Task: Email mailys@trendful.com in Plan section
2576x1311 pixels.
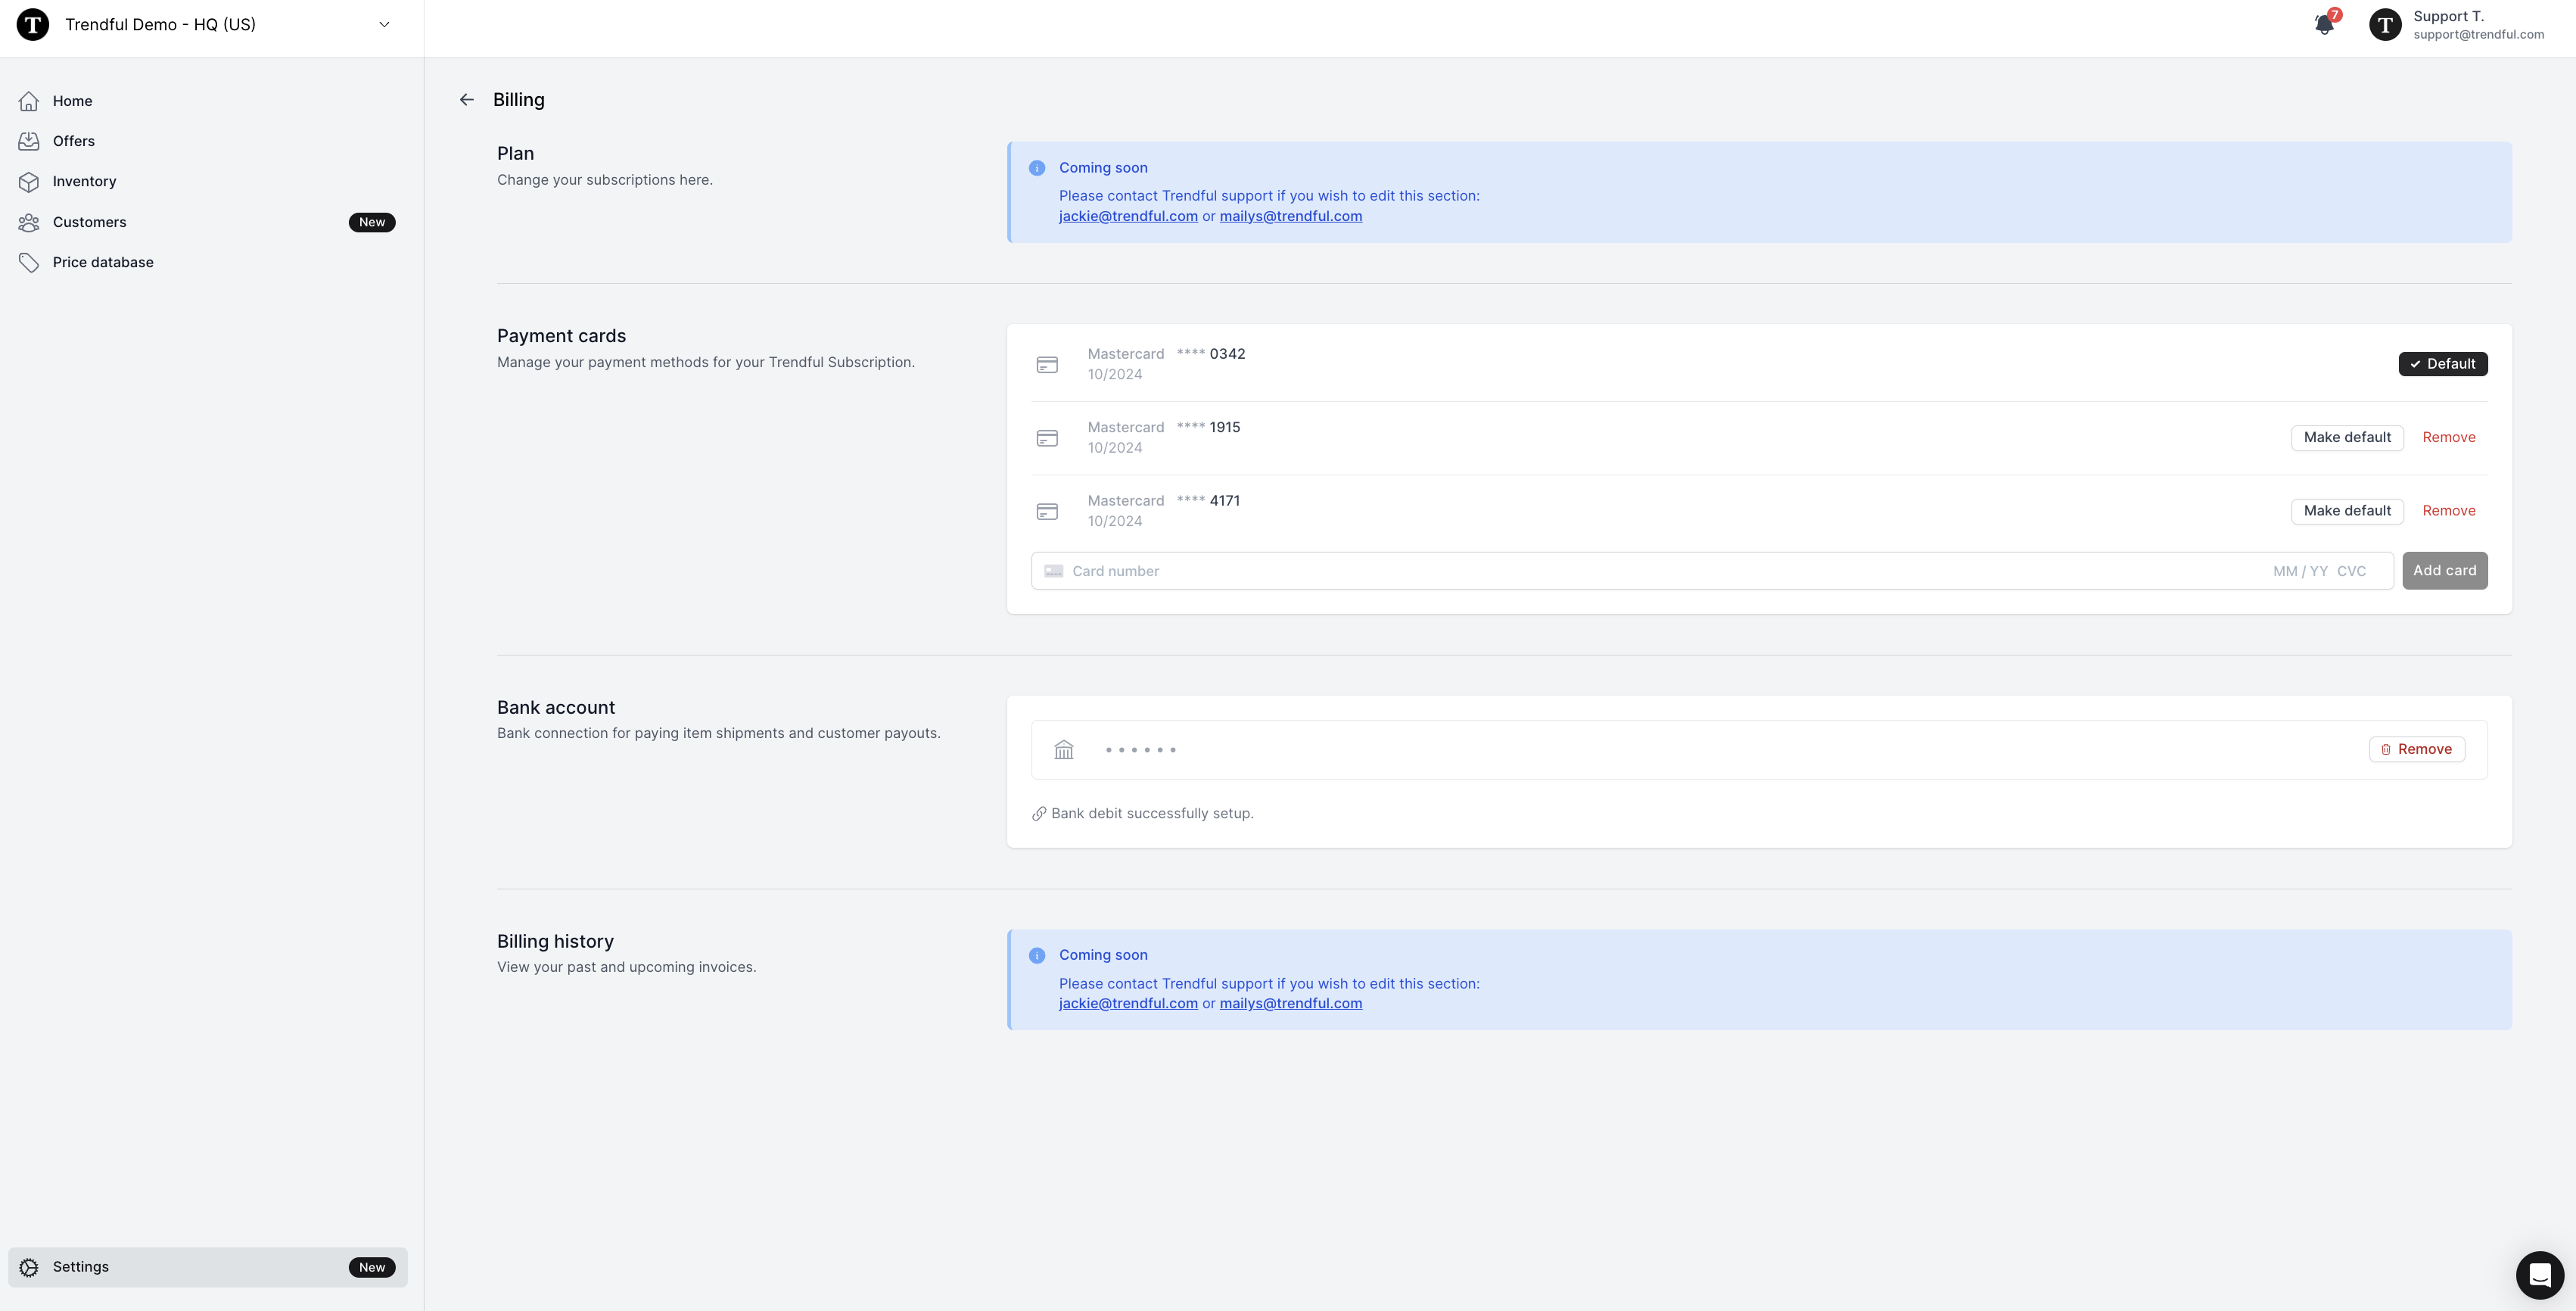Action: 1290,216
